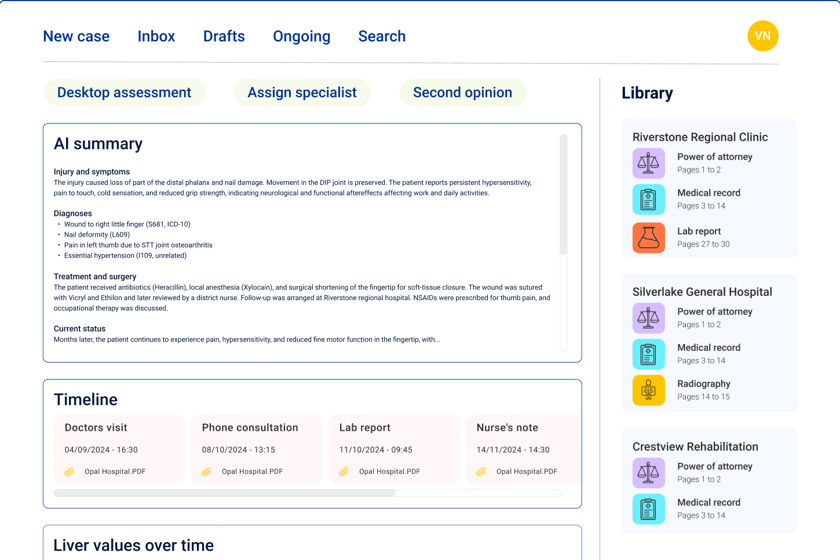
Task: Open the Search tab
Action: click(381, 36)
